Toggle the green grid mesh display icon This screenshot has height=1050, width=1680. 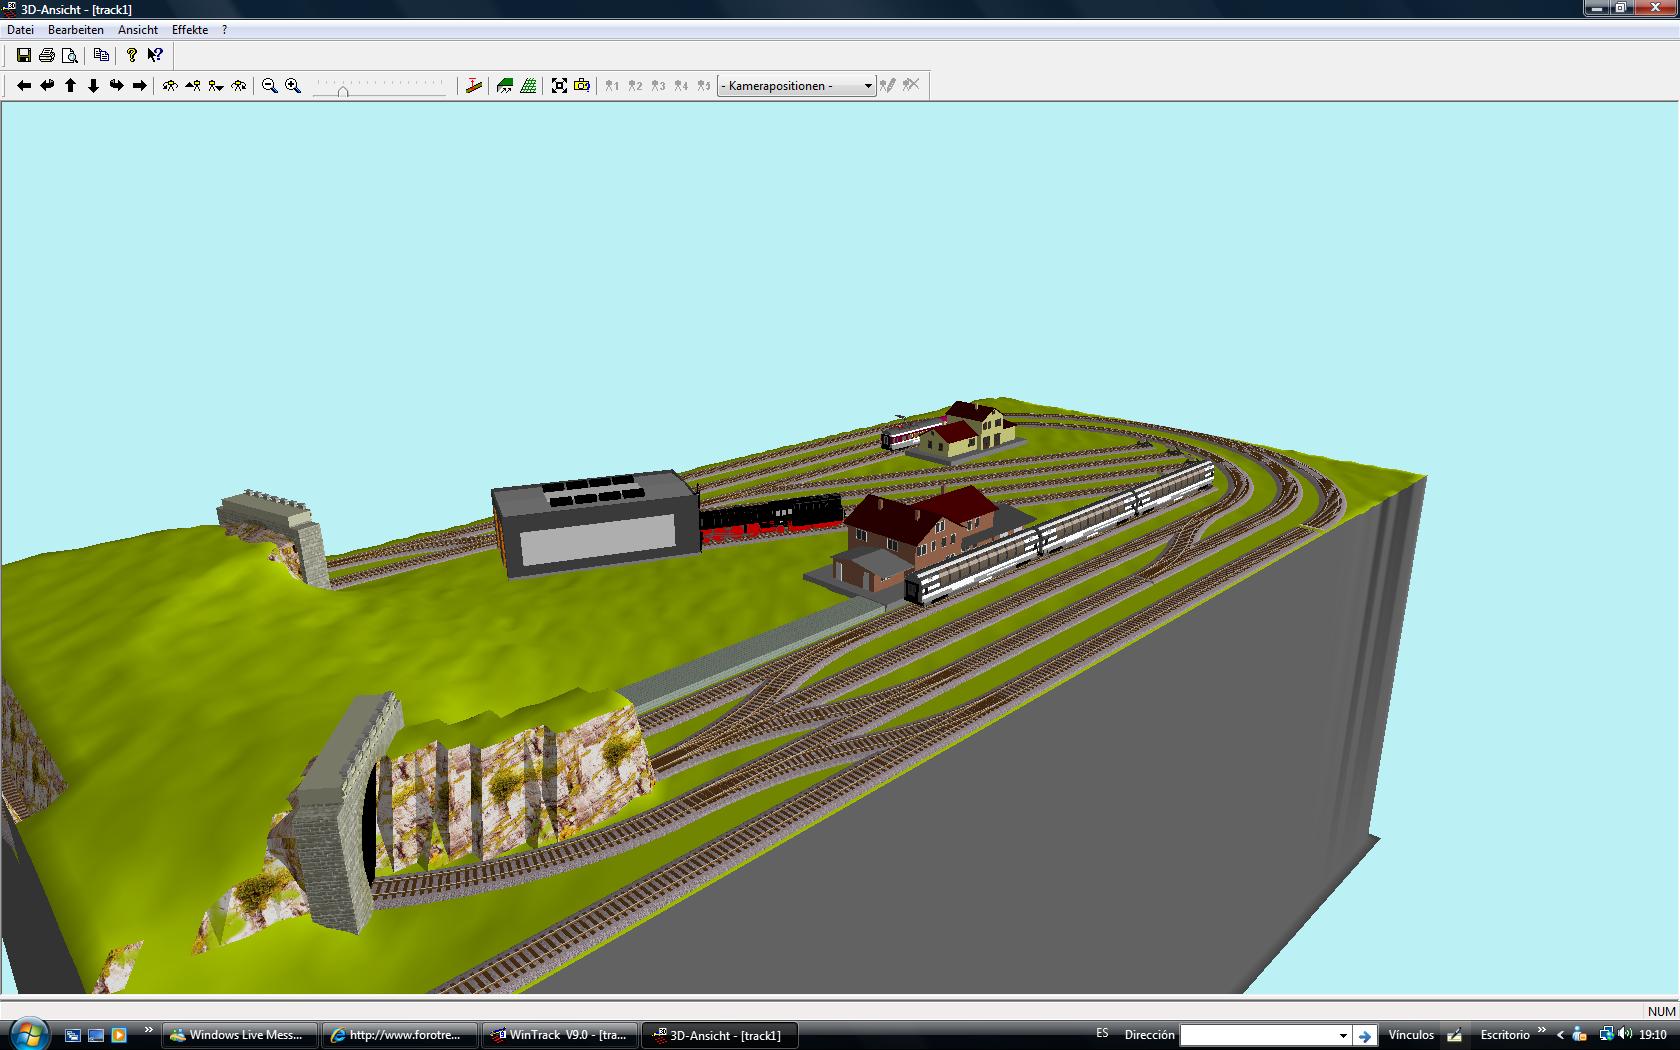pyautogui.click(x=528, y=86)
